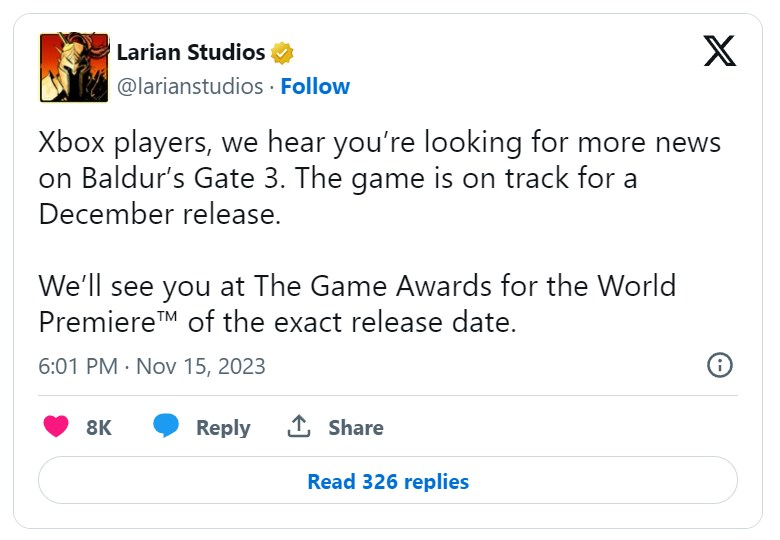Screen dimensions: 780x540
Task: Click the Larian Studios display name
Action: (x=191, y=52)
